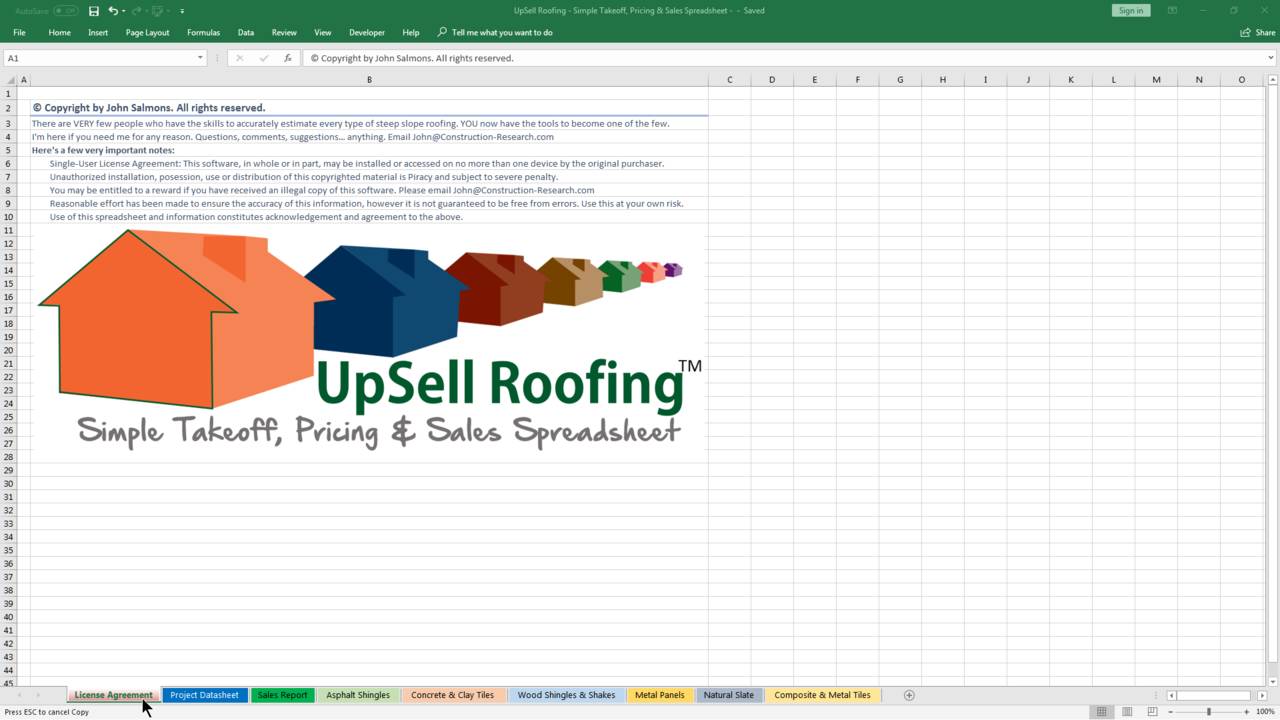Open the Name Box dropdown
1280x720 pixels.
click(x=198, y=58)
